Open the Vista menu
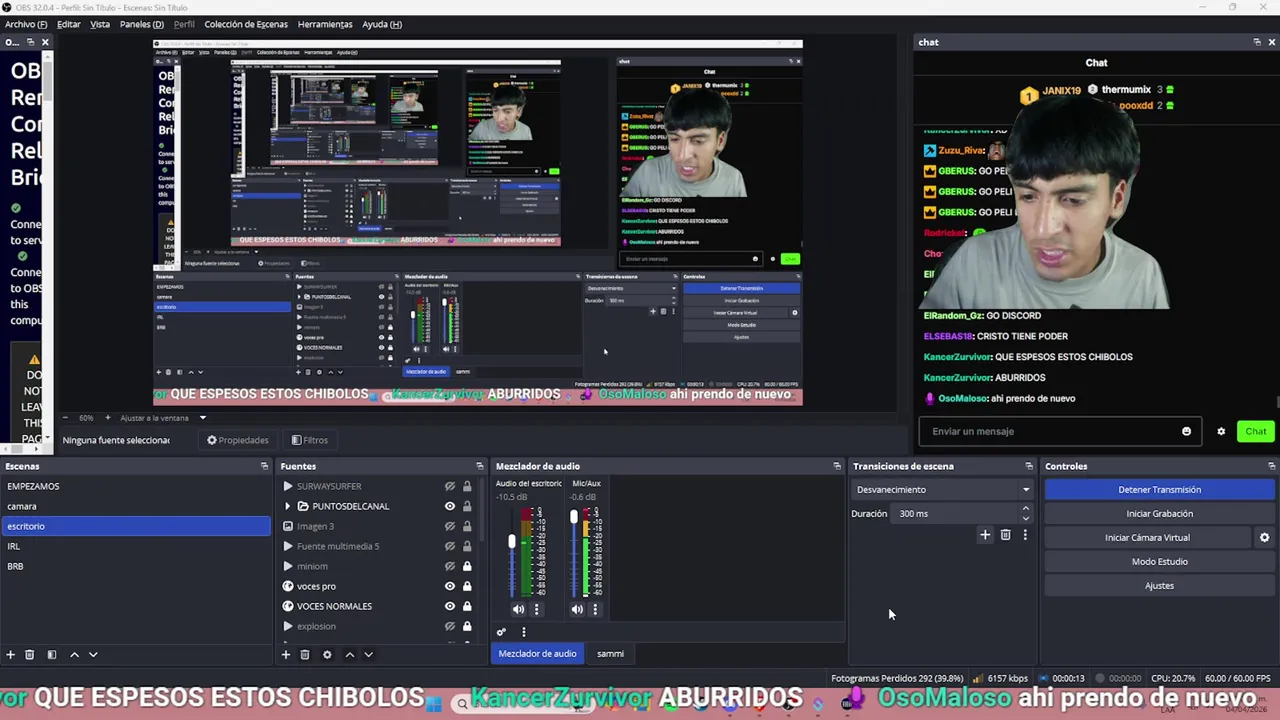The image size is (1280, 720). (x=100, y=24)
